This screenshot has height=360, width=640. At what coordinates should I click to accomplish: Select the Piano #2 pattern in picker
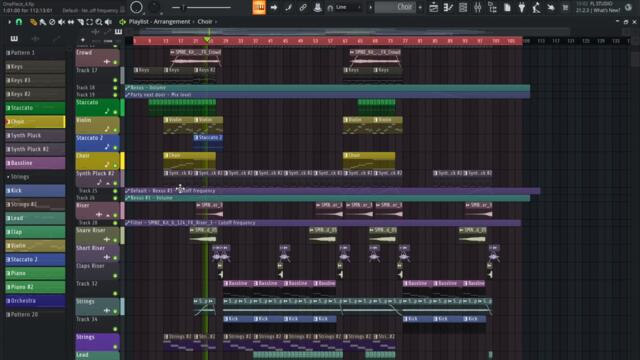pos(35,287)
